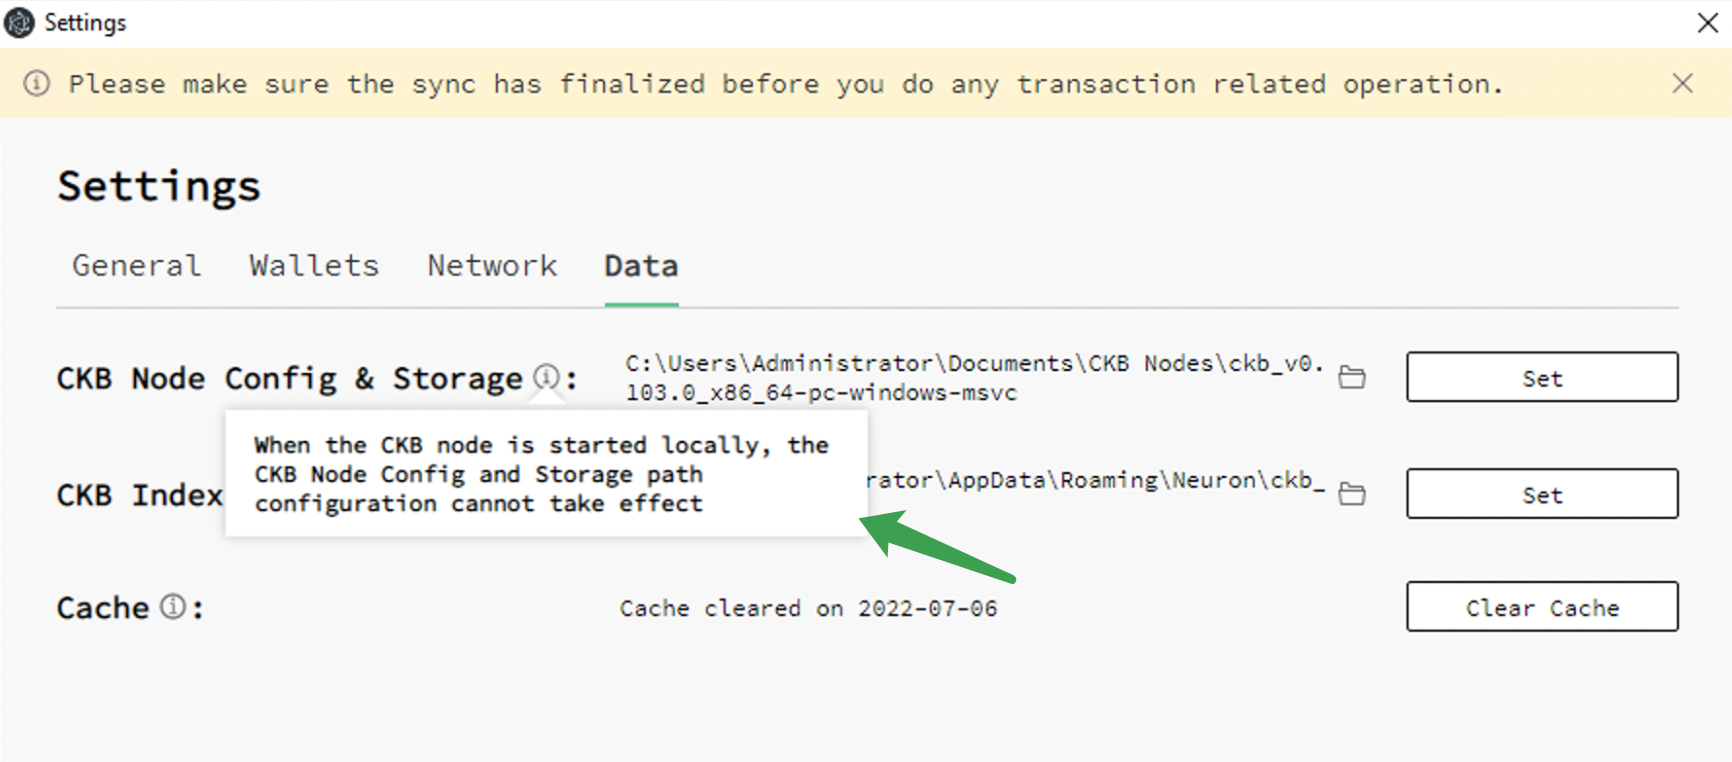Viewport: 1732px width, 762px height.
Task: Dismiss the sync warning banner
Action: click(1683, 83)
